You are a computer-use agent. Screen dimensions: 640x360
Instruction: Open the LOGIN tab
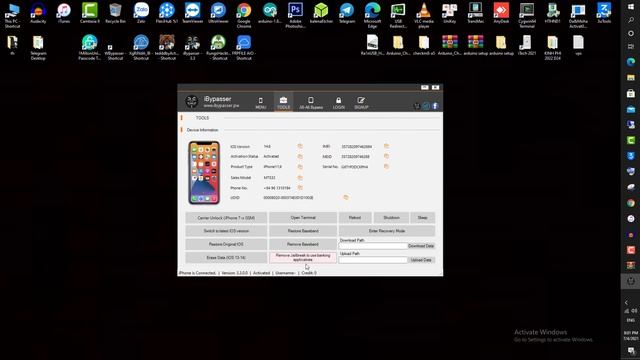point(338,103)
